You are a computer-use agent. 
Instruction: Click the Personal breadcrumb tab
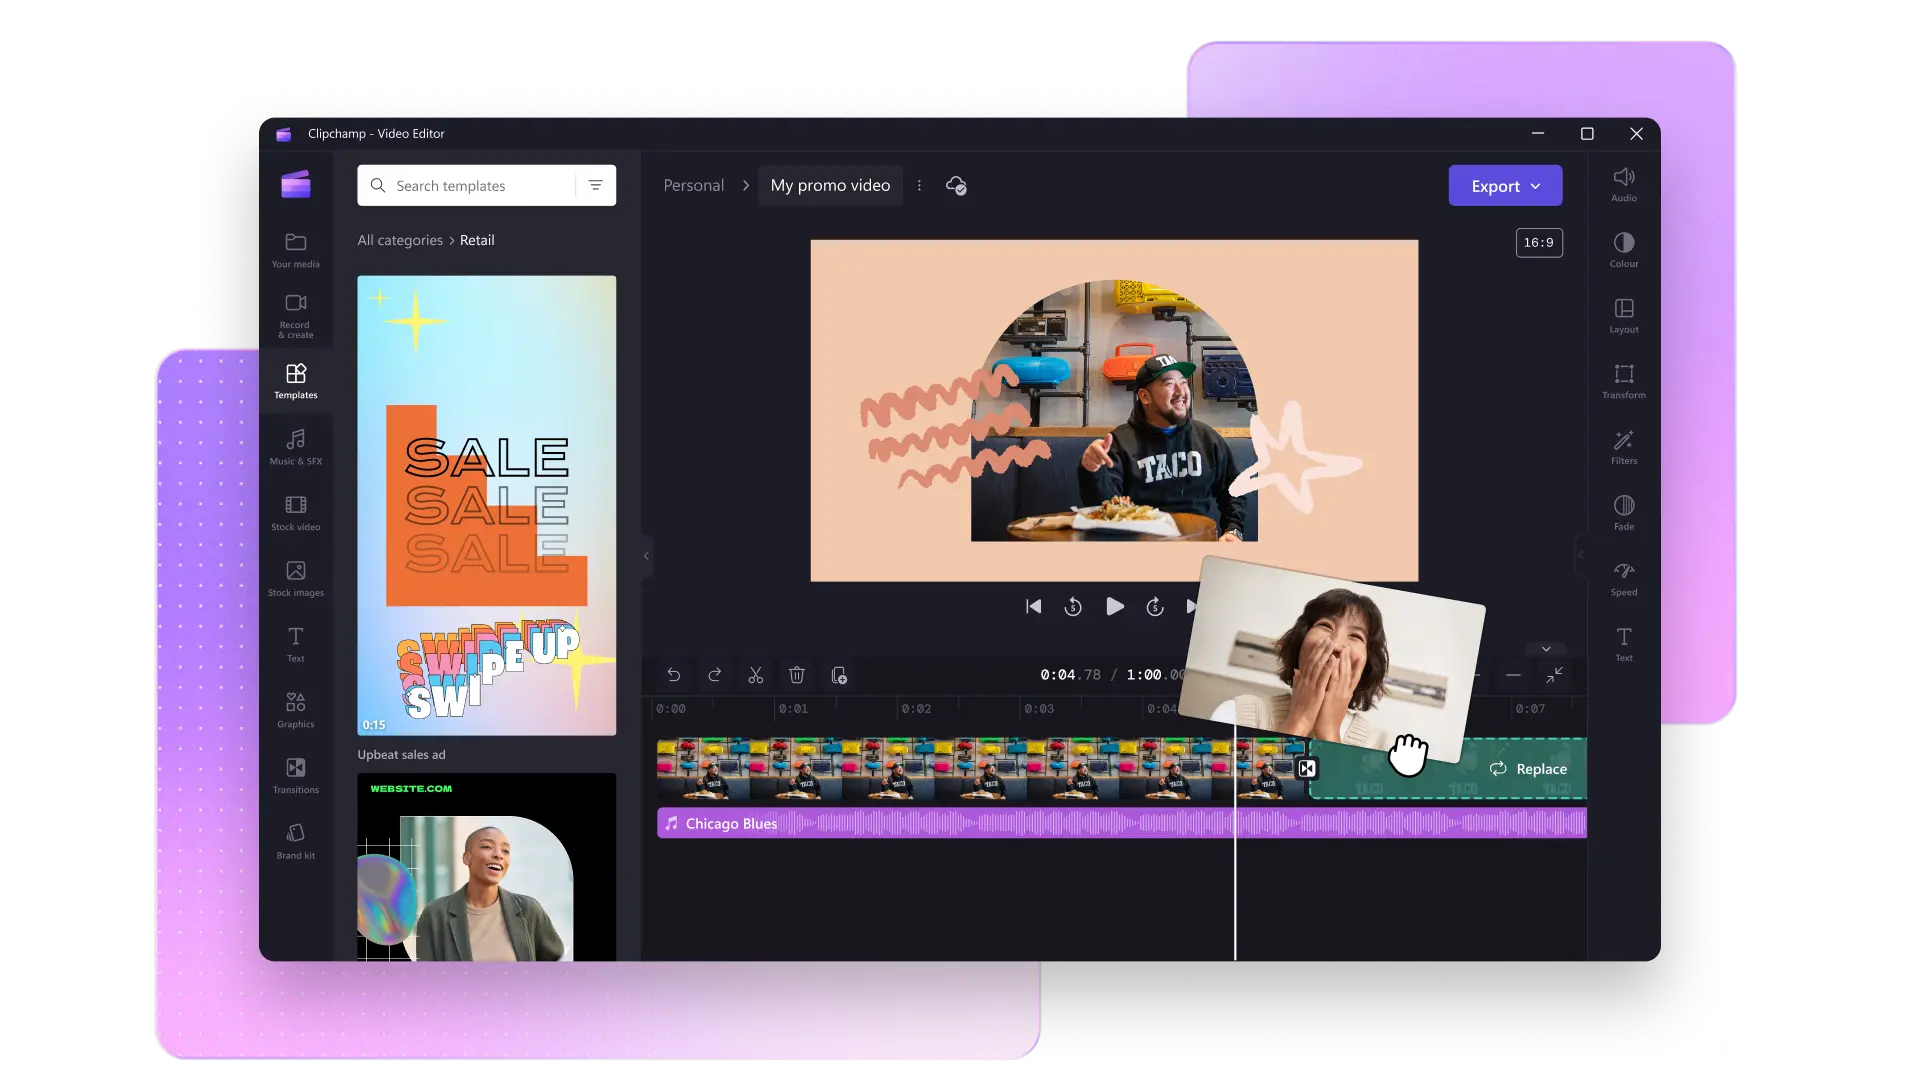tap(692, 185)
